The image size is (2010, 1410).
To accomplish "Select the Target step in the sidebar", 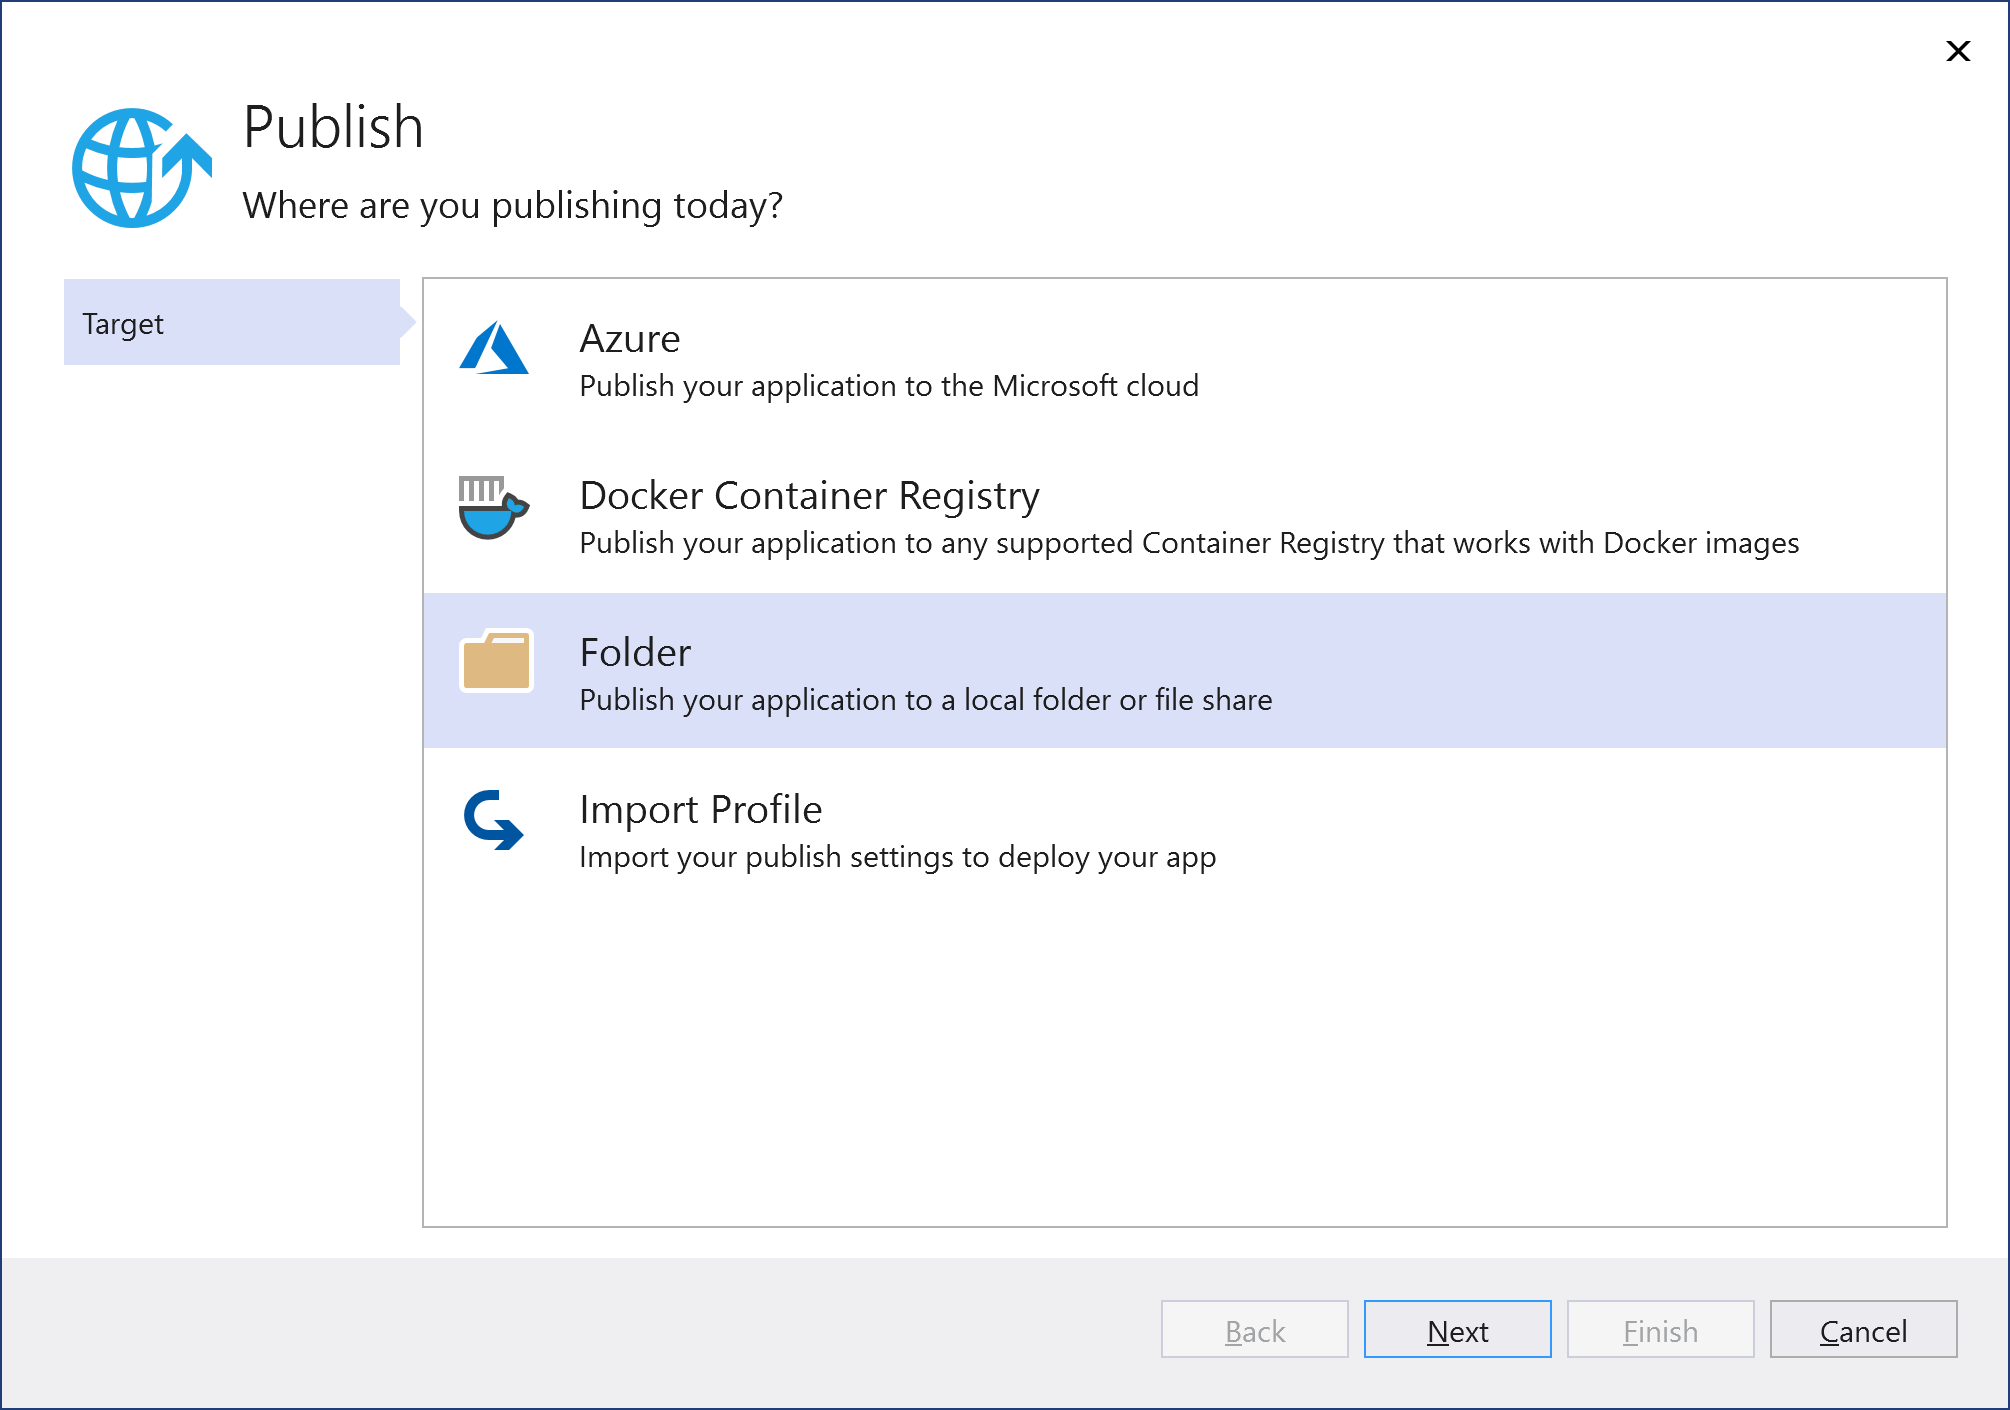I will click(232, 322).
